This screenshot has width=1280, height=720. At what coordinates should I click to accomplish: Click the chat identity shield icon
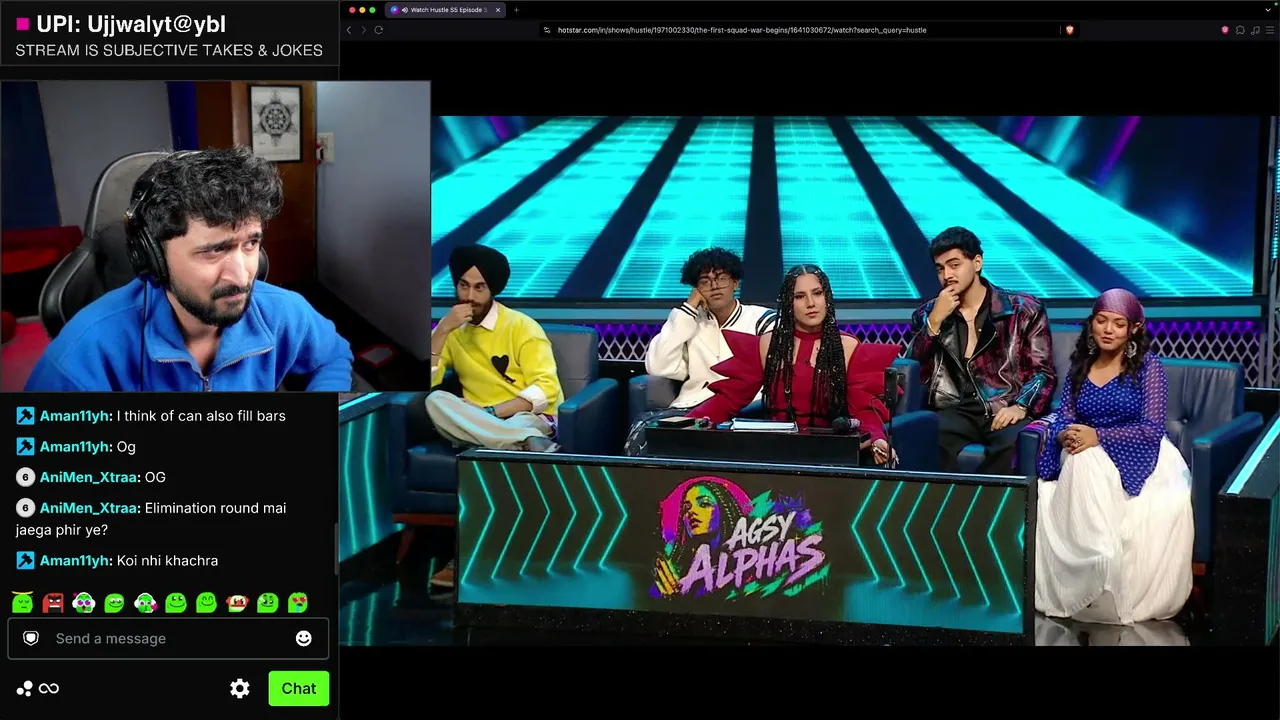pos(31,638)
